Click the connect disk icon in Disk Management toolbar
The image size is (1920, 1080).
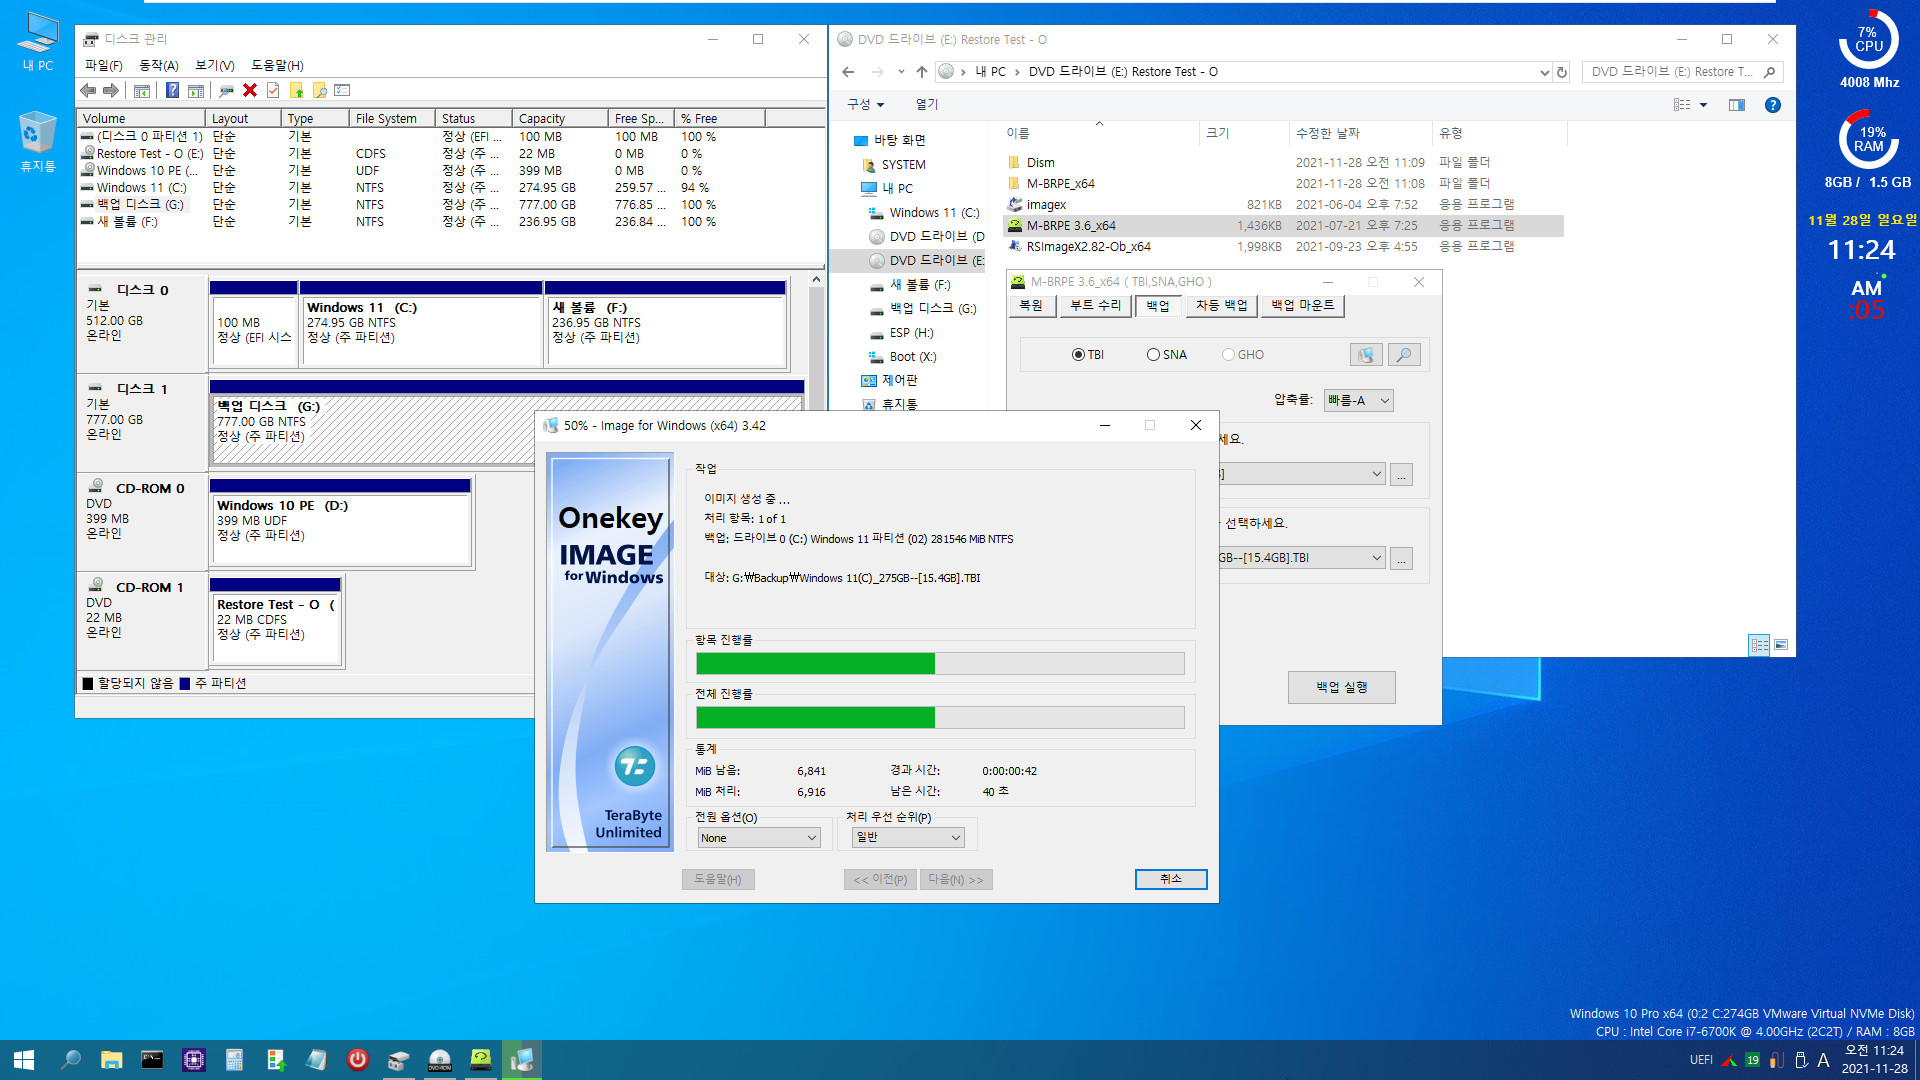[227, 91]
